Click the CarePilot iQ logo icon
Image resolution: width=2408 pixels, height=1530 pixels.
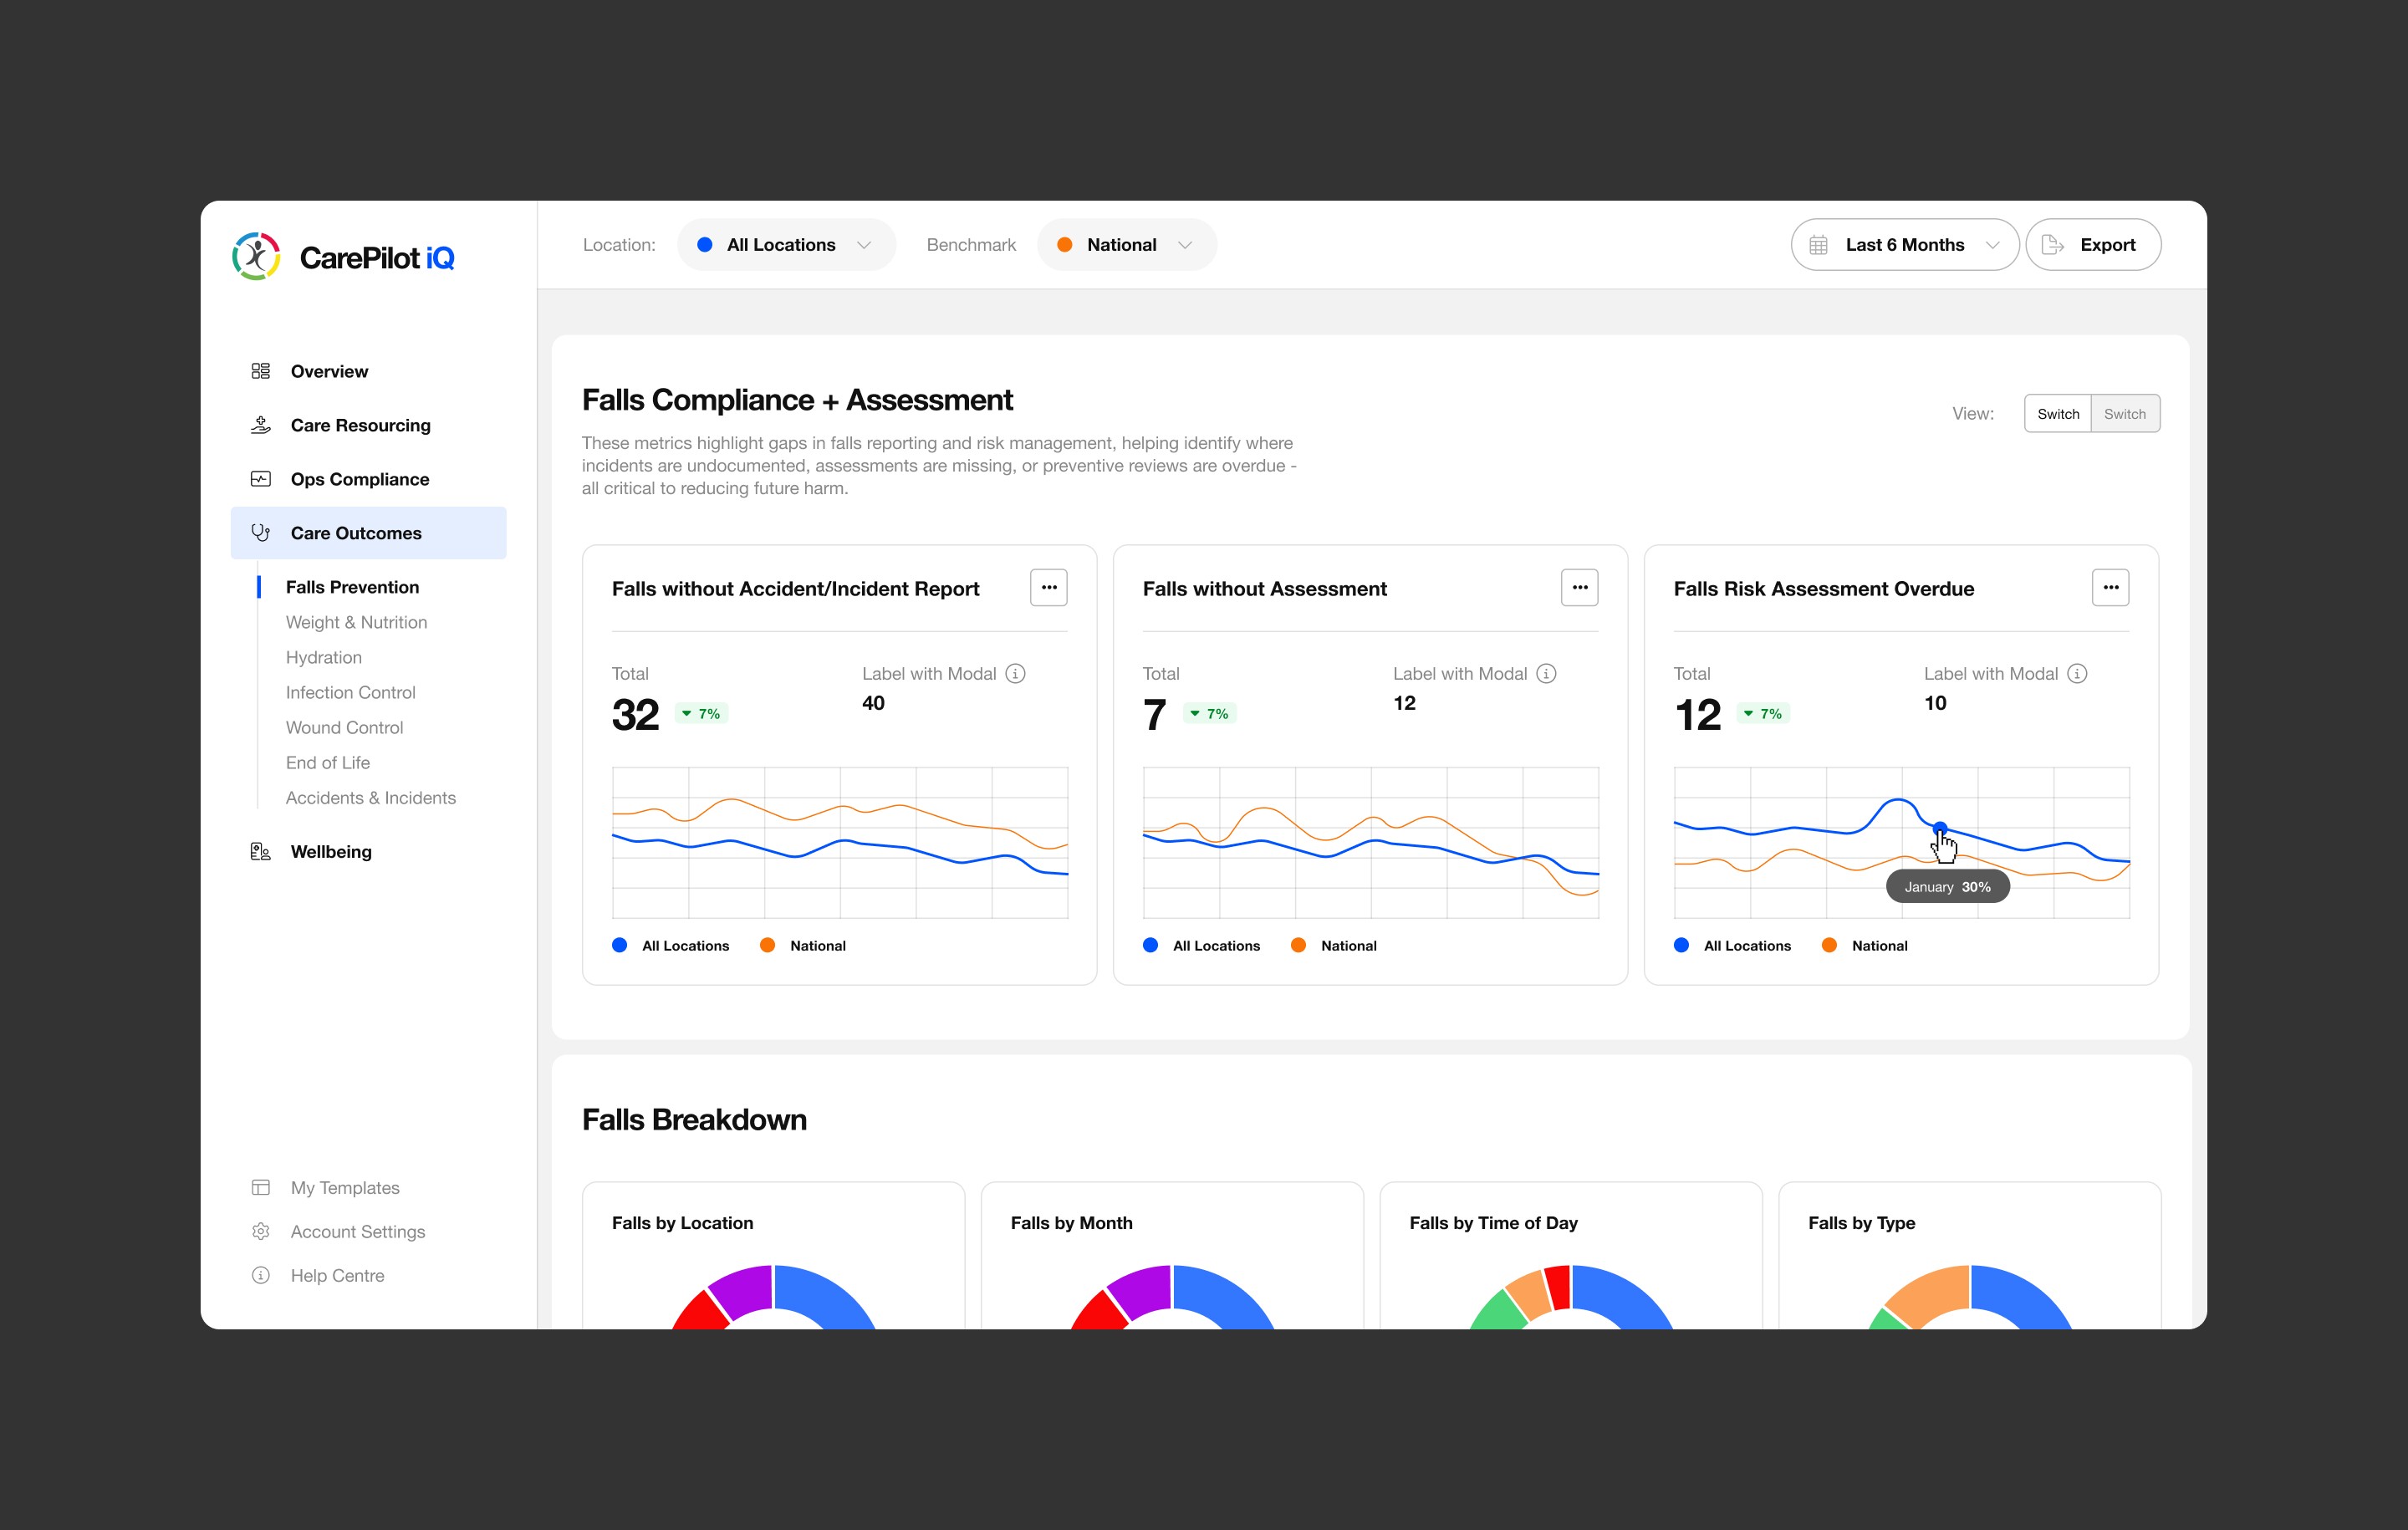(x=256, y=256)
